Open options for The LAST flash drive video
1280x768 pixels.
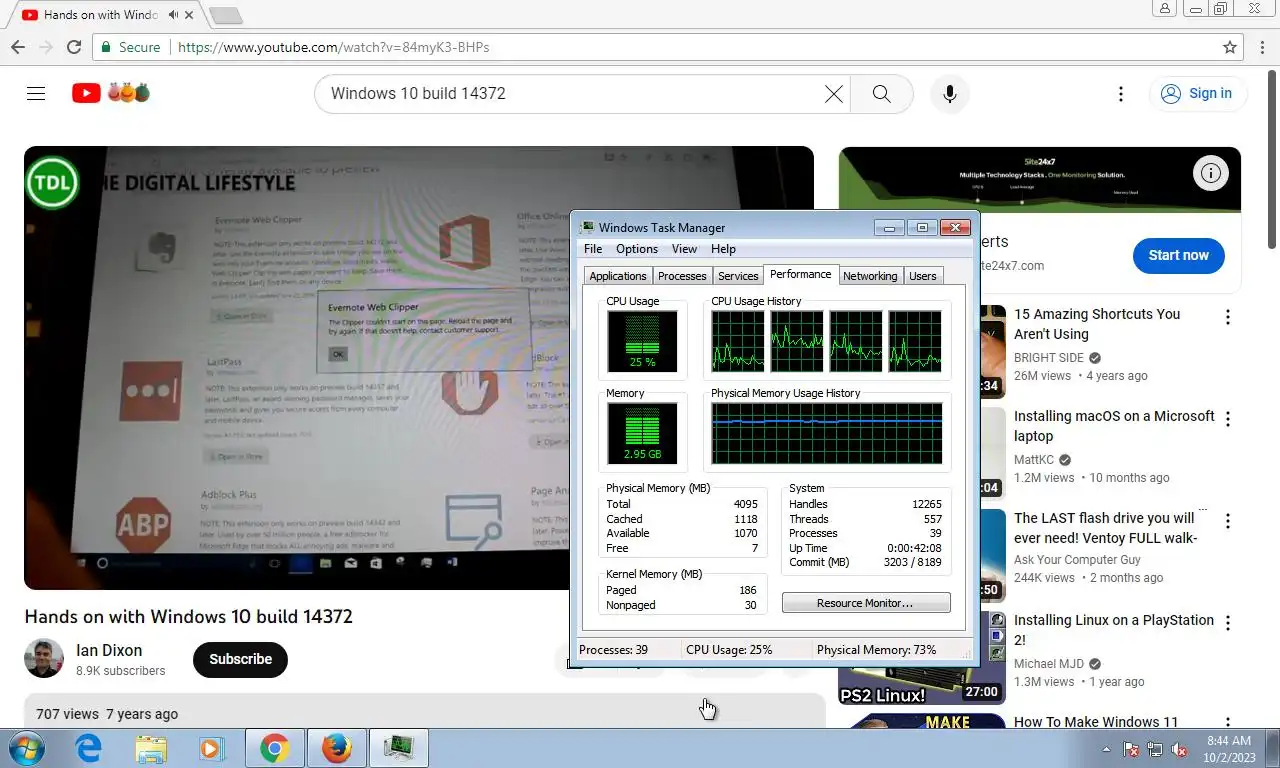[1227, 521]
